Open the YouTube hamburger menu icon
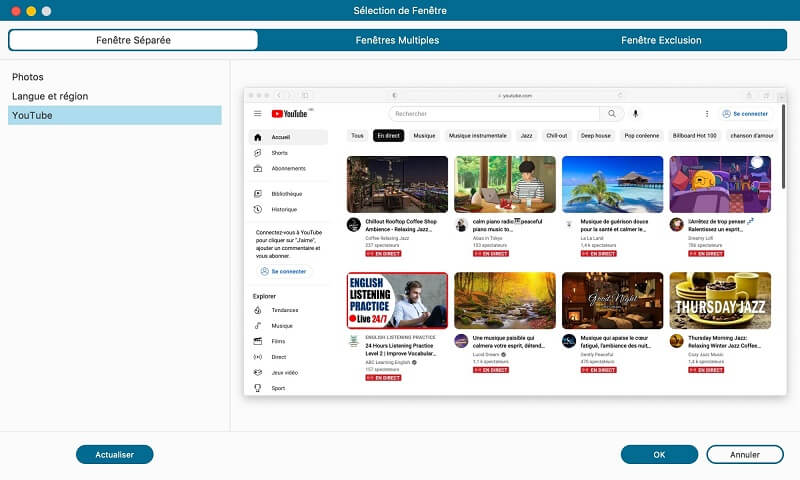800x480 pixels. [258, 114]
